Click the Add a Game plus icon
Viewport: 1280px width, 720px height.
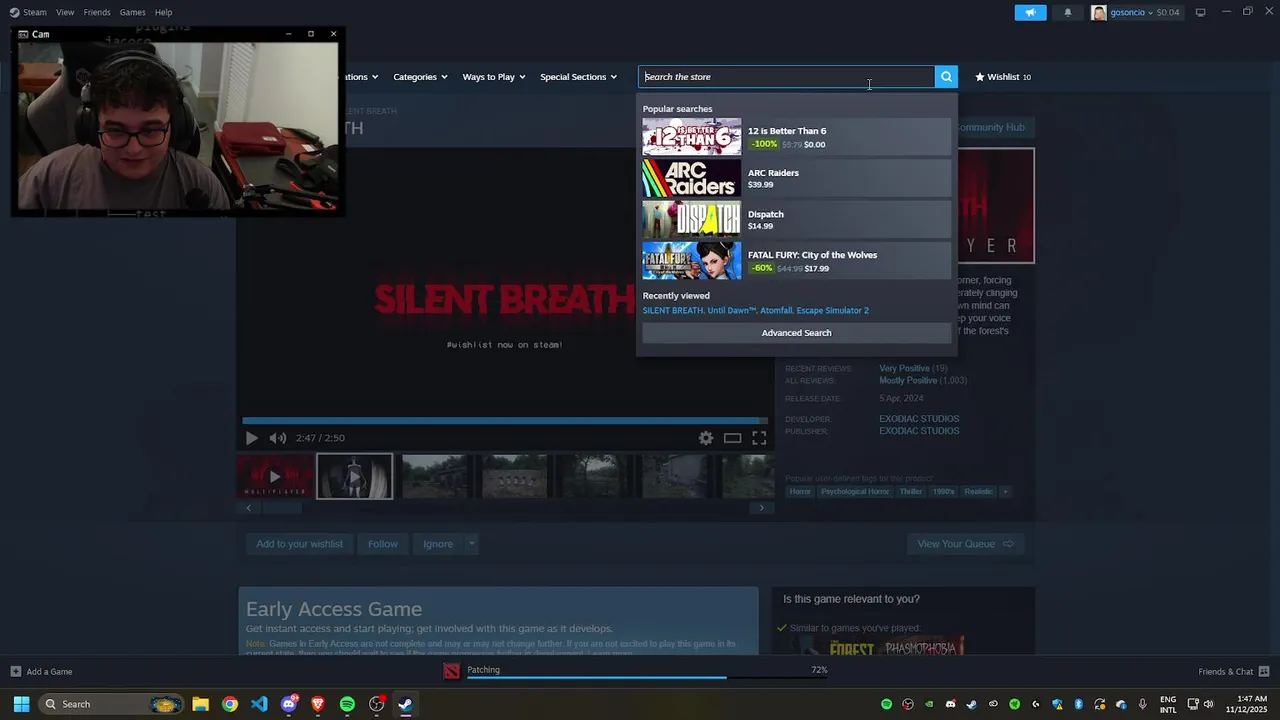coord(16,671)
